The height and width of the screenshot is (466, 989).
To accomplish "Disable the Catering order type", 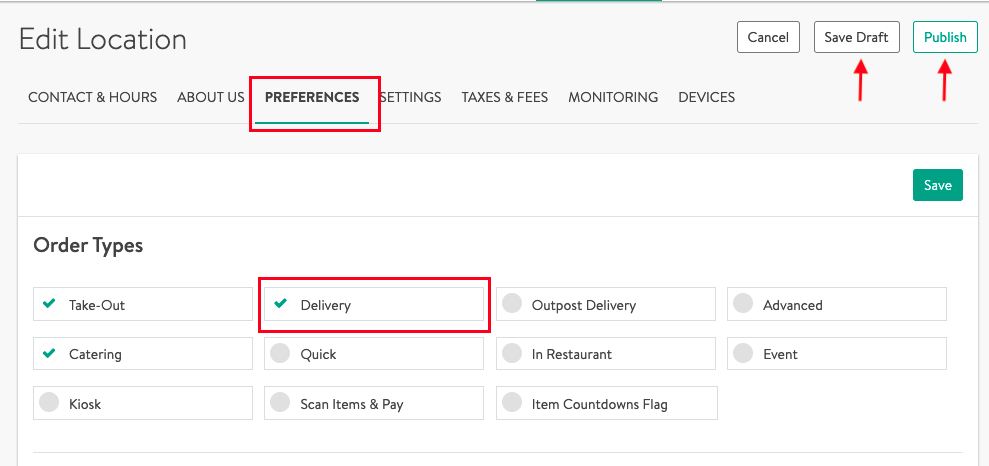I will coord(49,353).
